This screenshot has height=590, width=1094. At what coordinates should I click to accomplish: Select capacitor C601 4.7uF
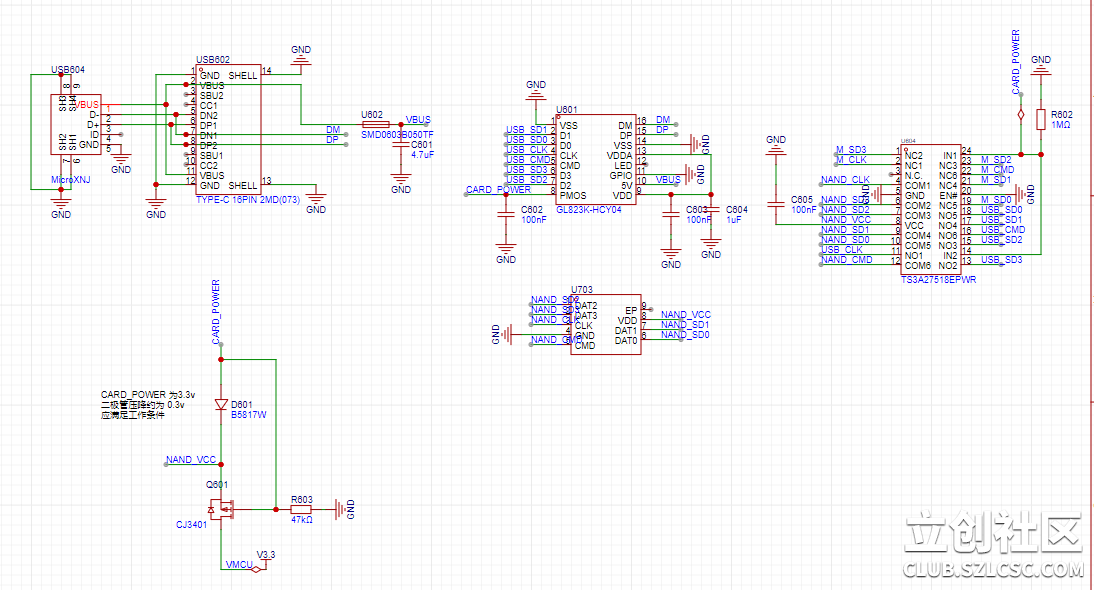(401, 145)
